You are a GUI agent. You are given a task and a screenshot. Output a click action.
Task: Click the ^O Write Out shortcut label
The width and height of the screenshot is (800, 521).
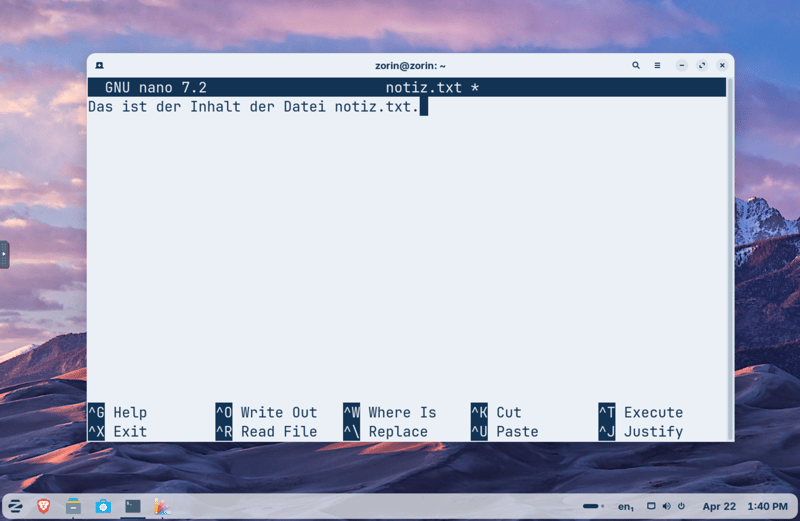click(x=266, y=412)
